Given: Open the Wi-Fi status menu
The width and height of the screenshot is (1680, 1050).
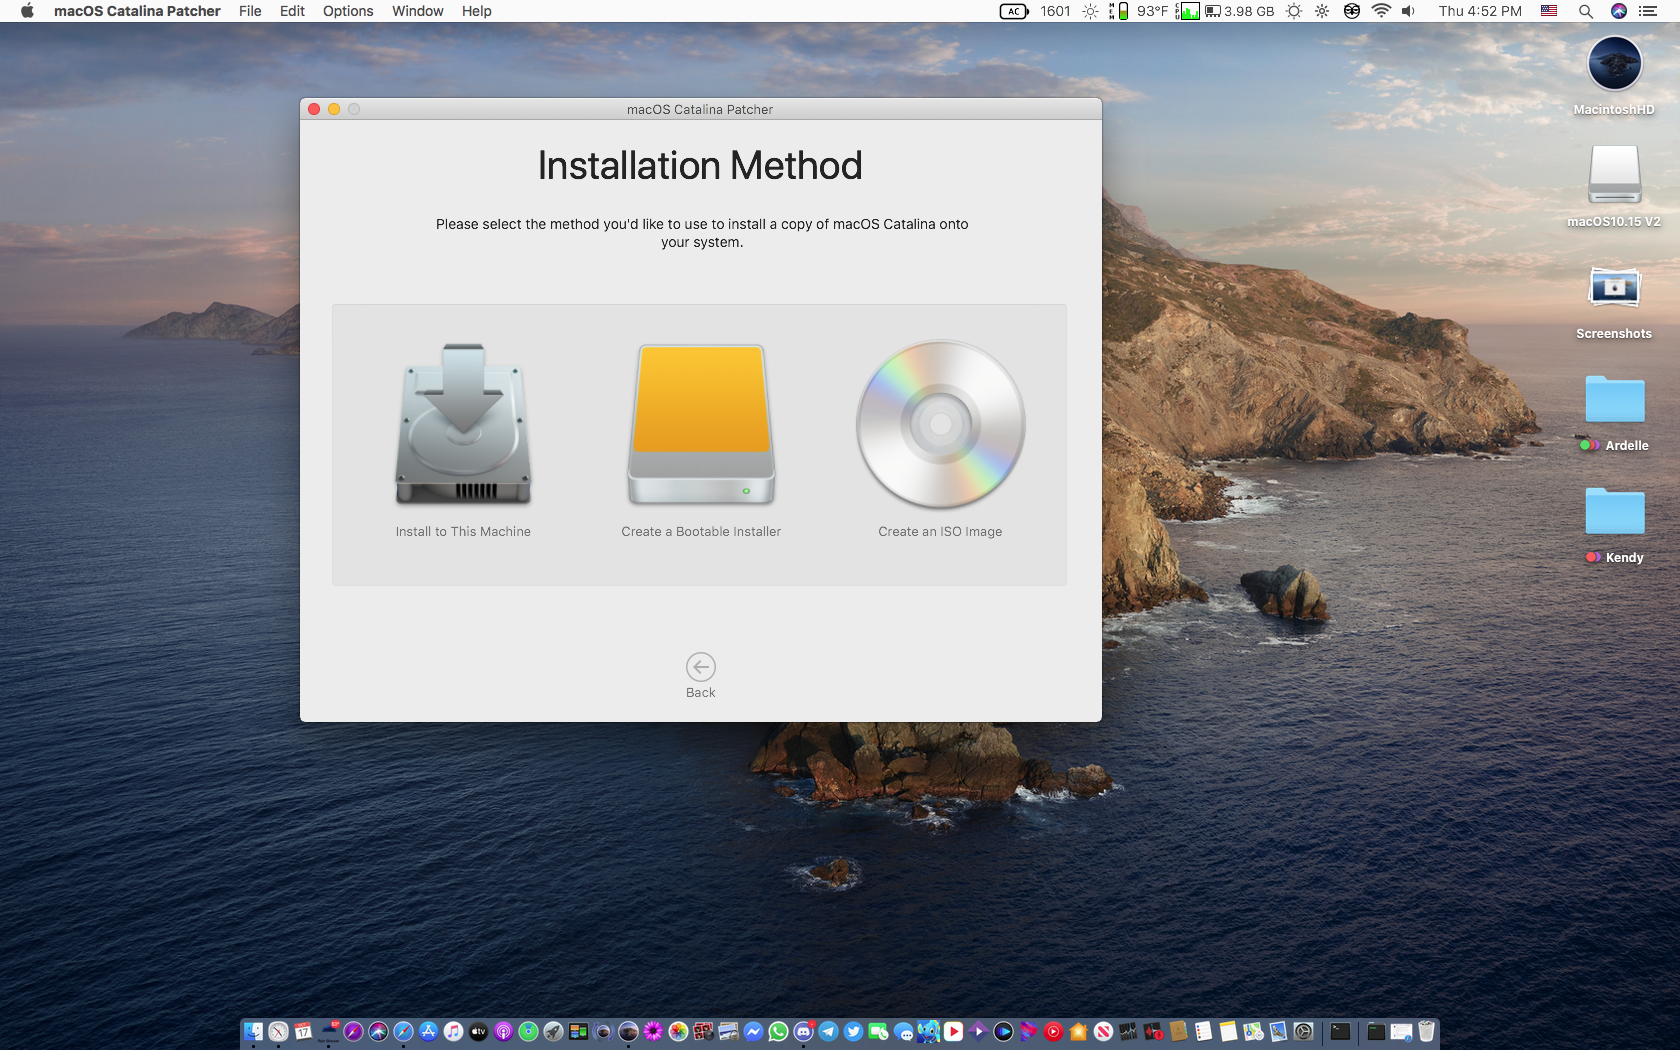Looking at the screenshot, I should [x=1381, y=11].
